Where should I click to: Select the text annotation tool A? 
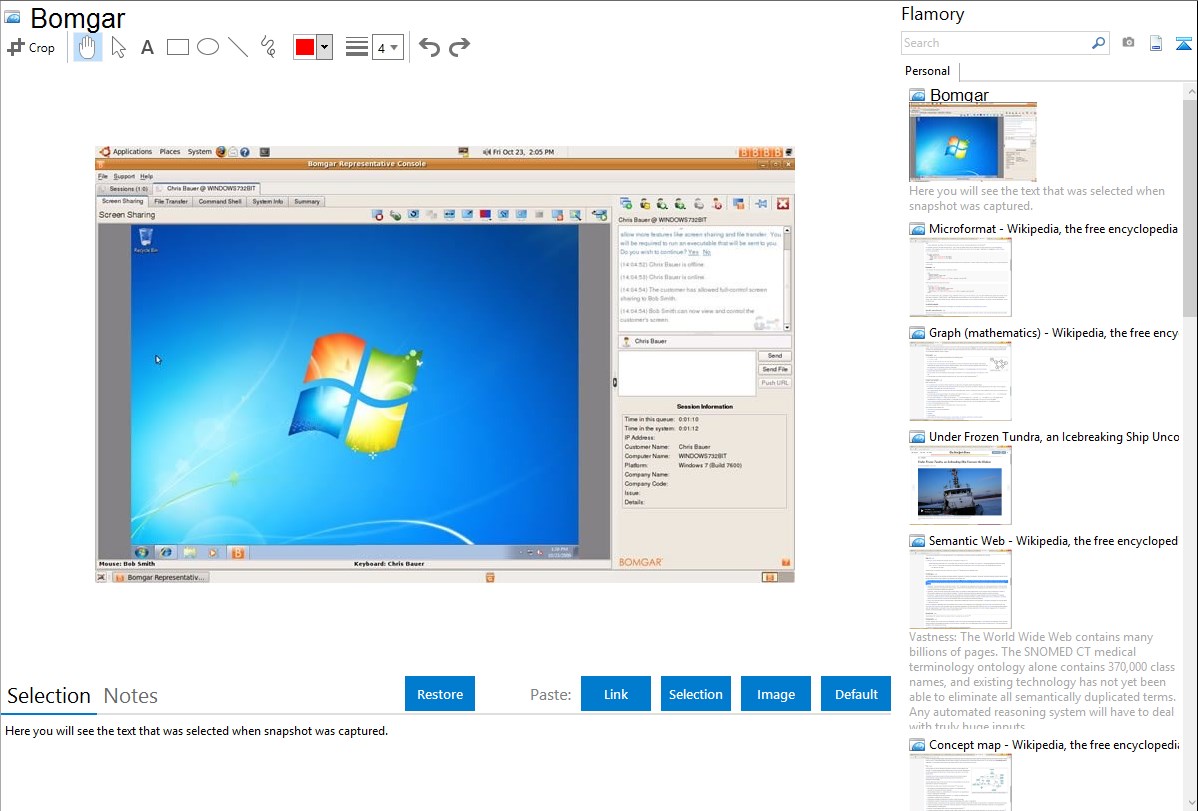(147, 47)
